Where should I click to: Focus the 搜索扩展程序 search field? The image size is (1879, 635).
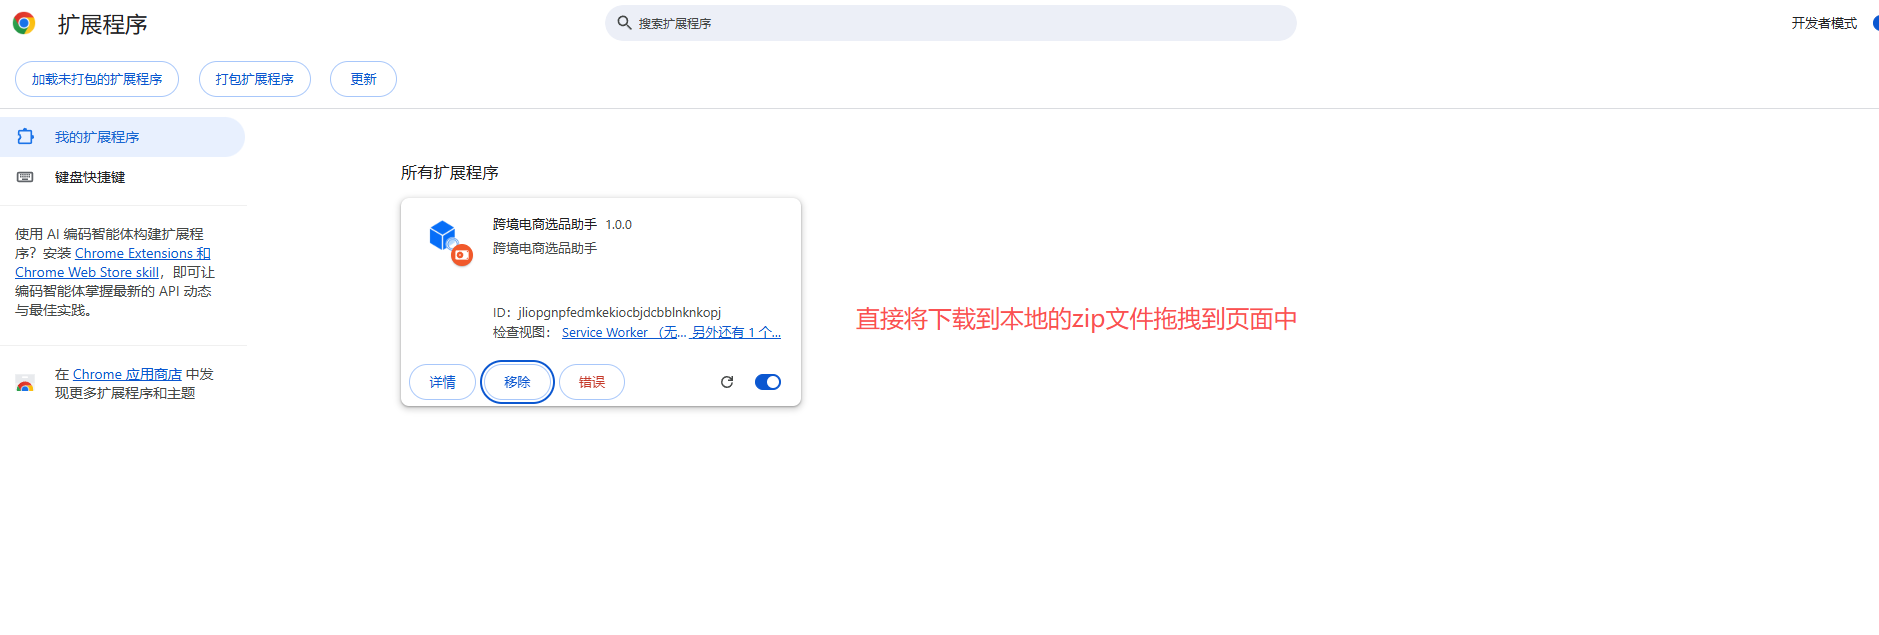950,23
